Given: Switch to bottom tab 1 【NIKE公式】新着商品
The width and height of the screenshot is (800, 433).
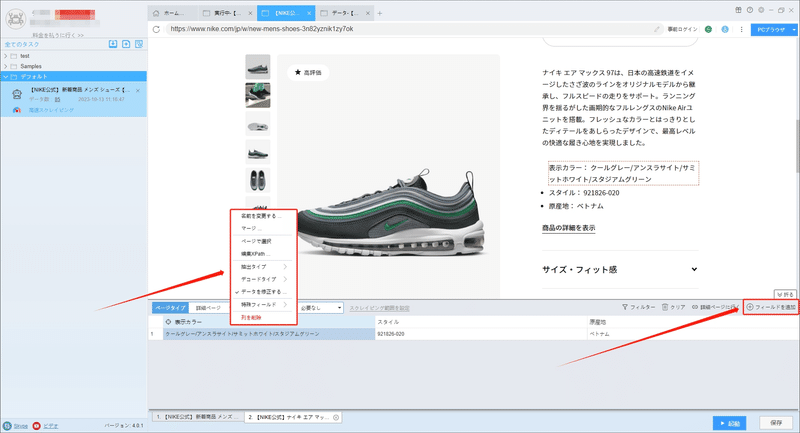Looking at the screenshot, I should pyautogui.click(x=197, y=417).
